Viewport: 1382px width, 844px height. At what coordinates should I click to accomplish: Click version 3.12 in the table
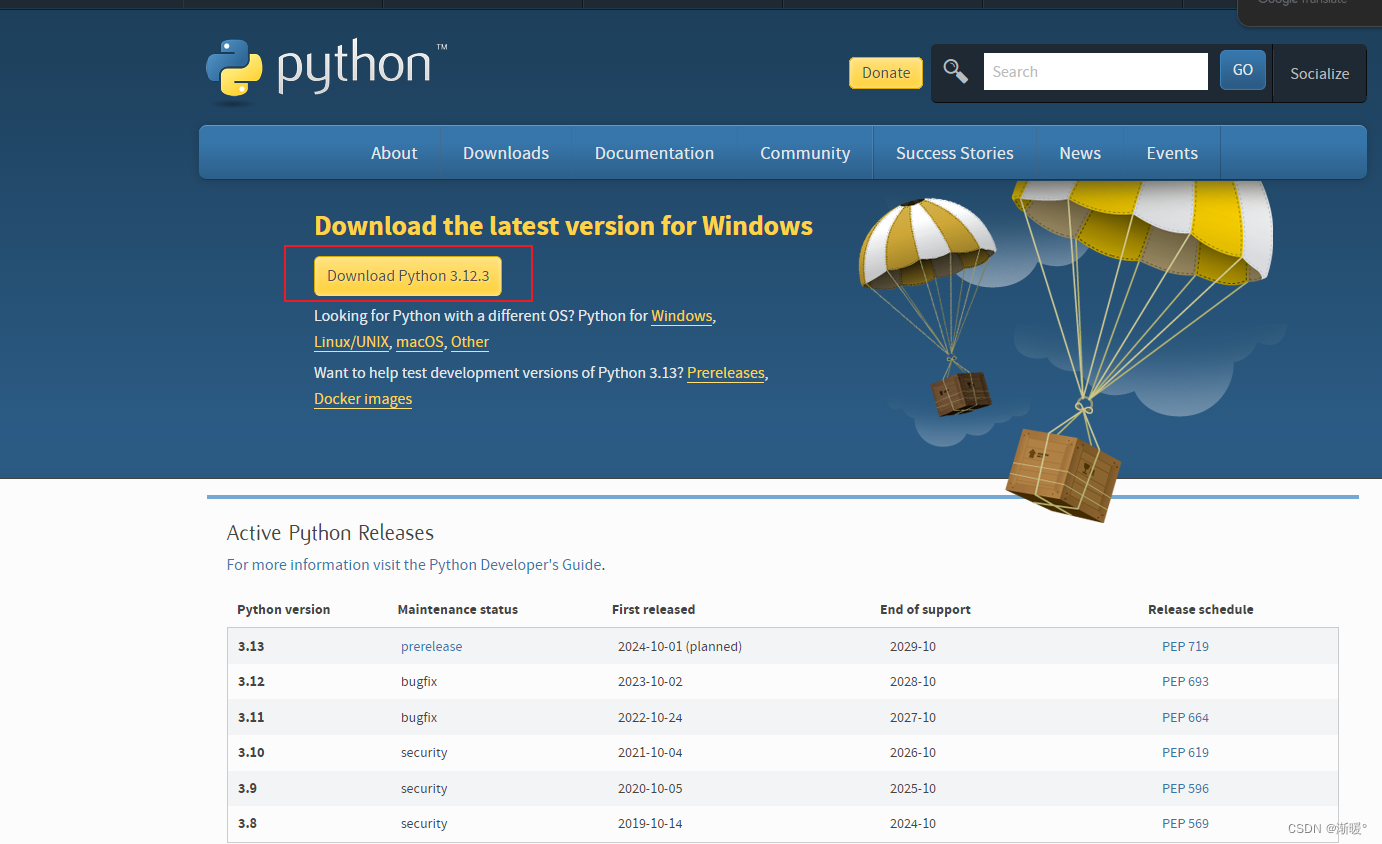(x=251, y=682)
